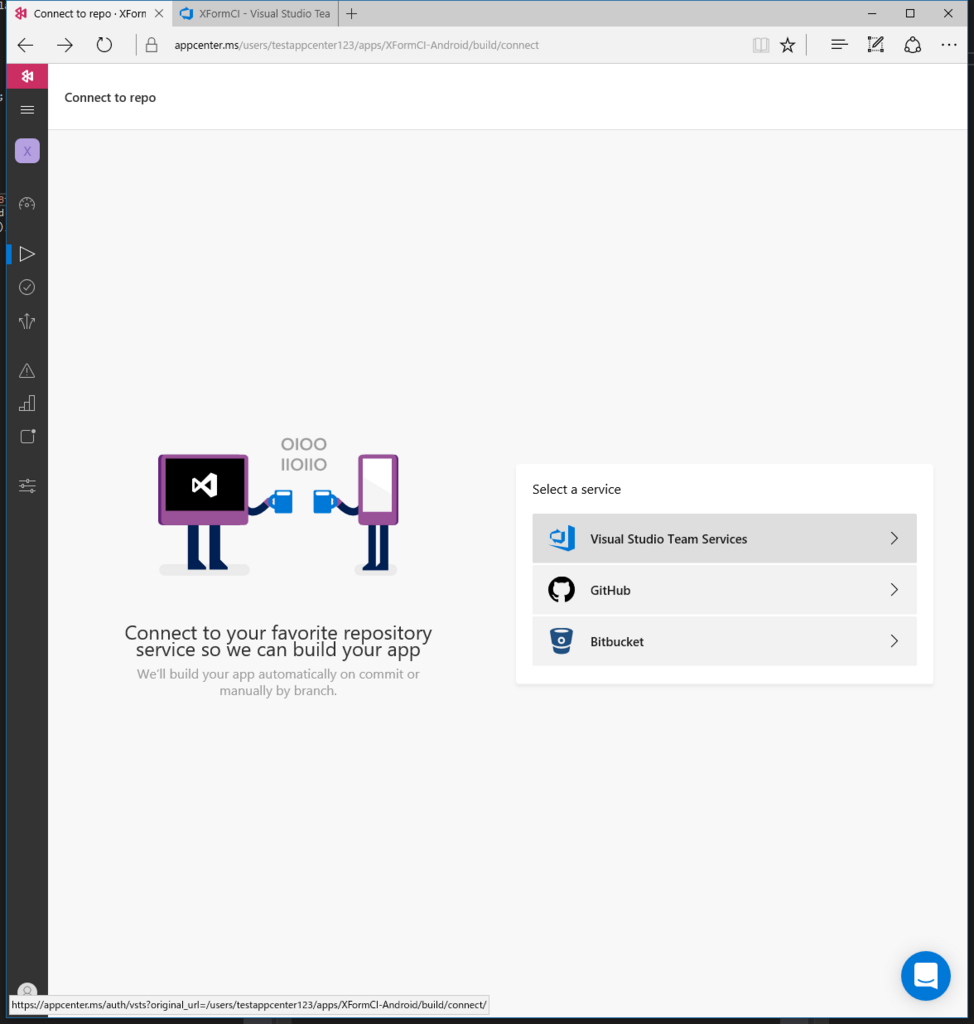Minimize the browser window
Image resolution: width=974 pixels, height=1024 pixels.
coord(872,13)
